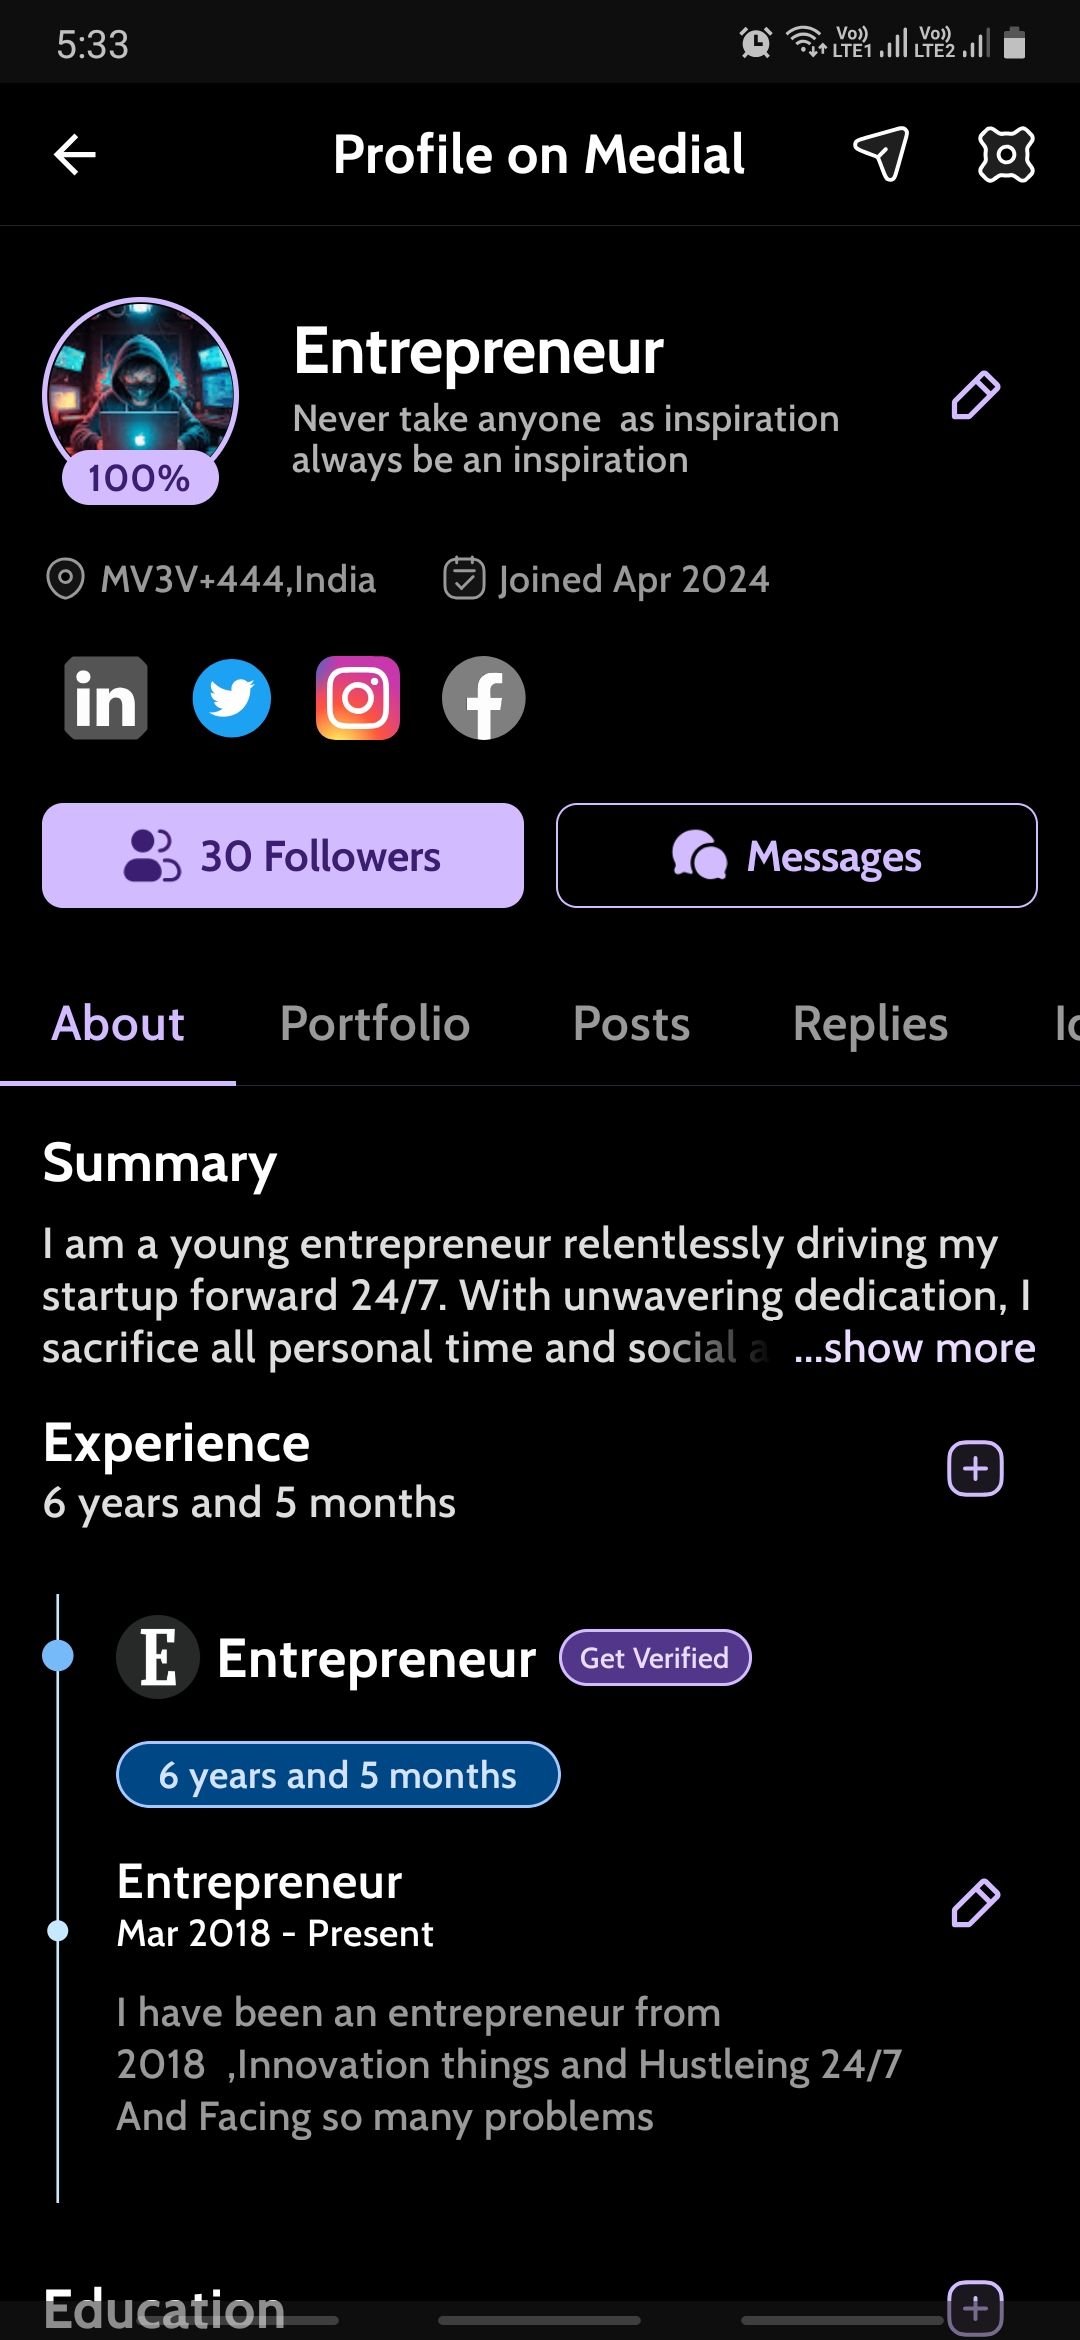1080x2340 pixels.
Task: Open Messages button
Action: 796,856
